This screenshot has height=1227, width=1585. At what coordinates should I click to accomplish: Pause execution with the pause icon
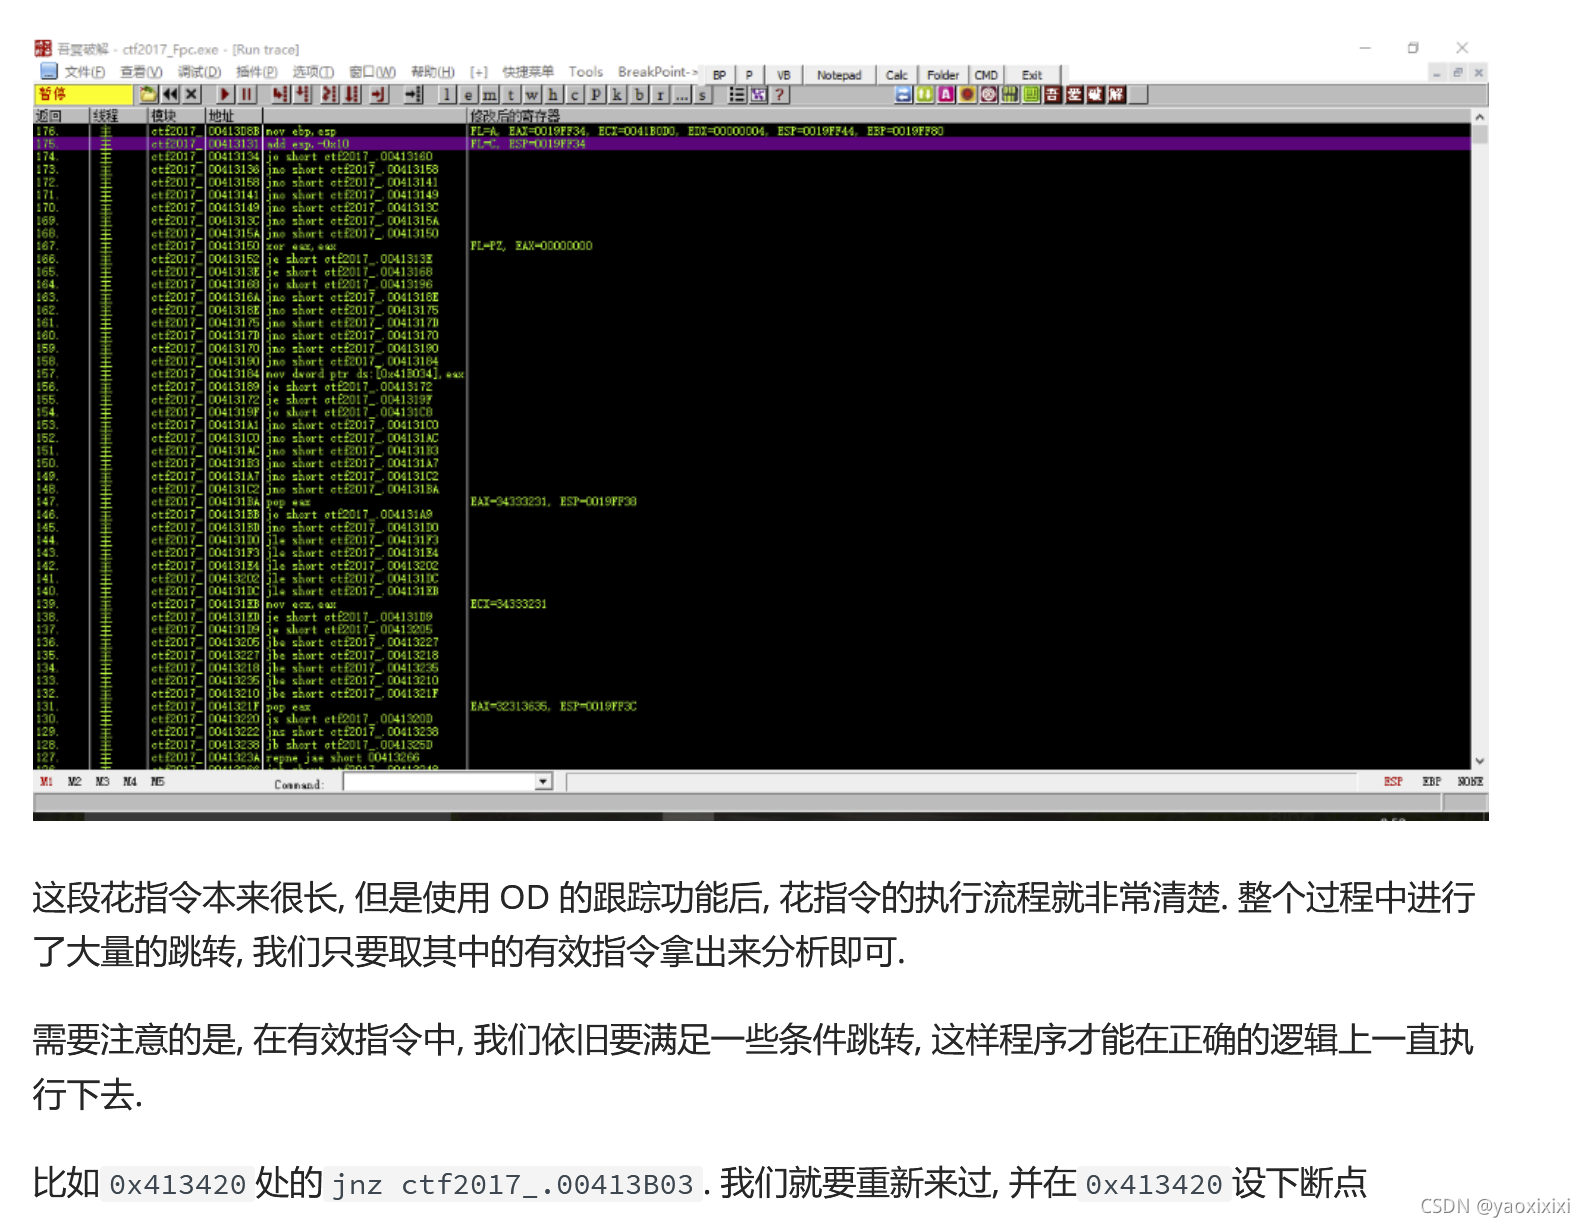coord(246,94)
